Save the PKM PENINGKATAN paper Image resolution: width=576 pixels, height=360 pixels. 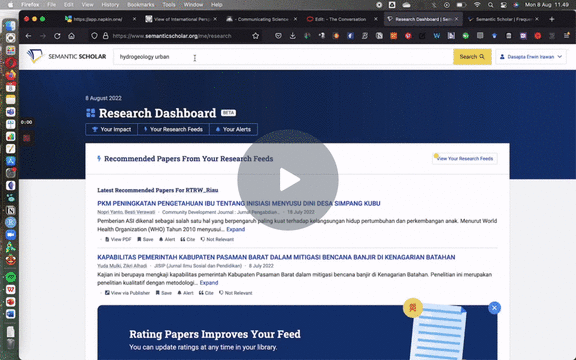(145, 239)
